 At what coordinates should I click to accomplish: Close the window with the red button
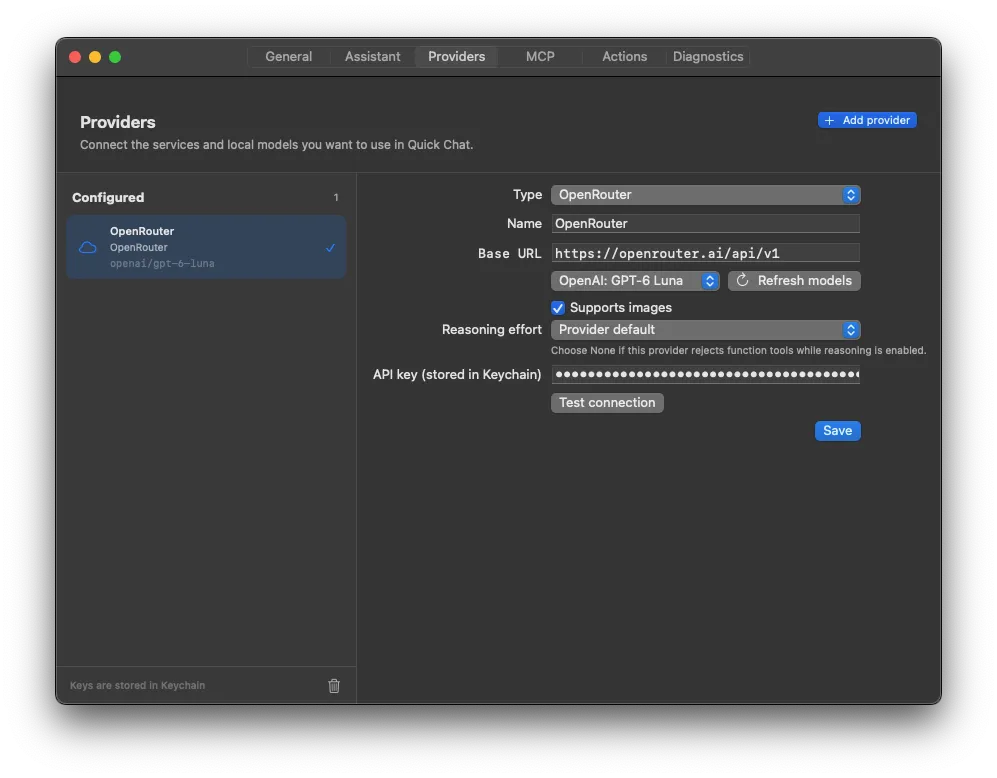[x=75, y=57]
